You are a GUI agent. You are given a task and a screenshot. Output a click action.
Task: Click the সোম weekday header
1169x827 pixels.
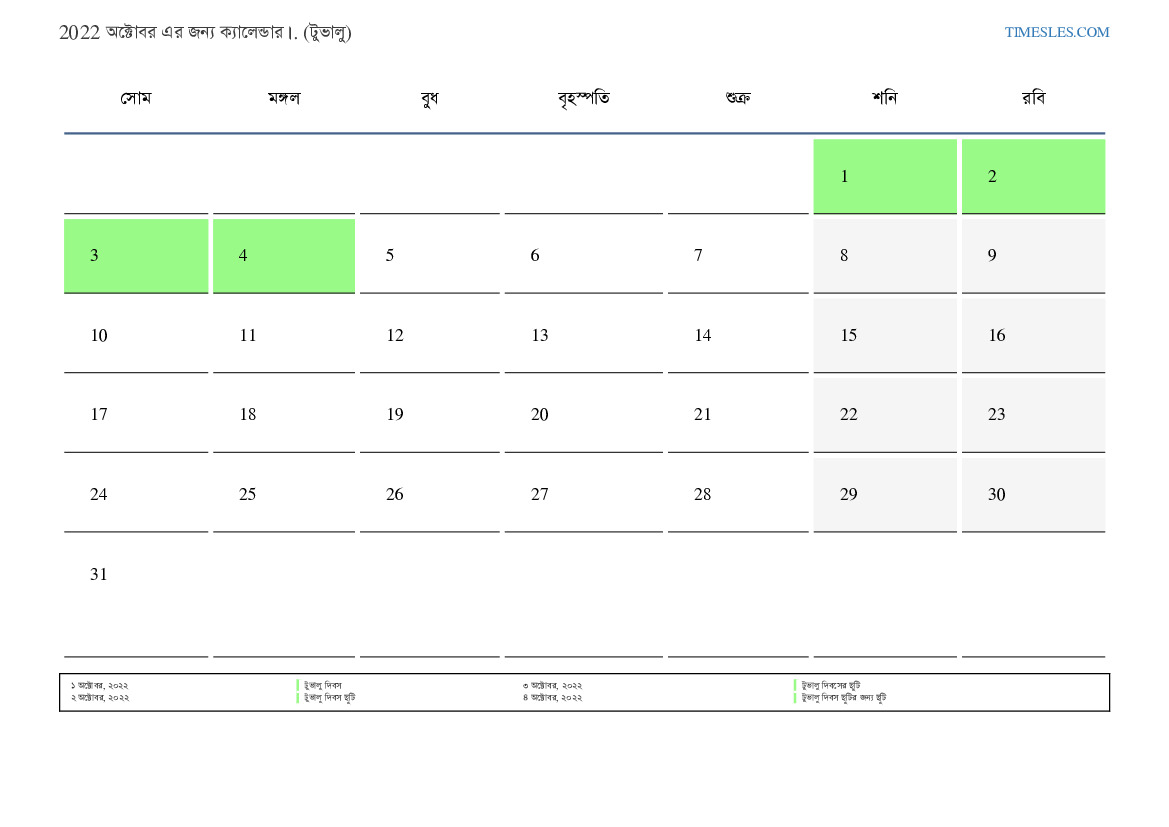click(x=136, y=98)
